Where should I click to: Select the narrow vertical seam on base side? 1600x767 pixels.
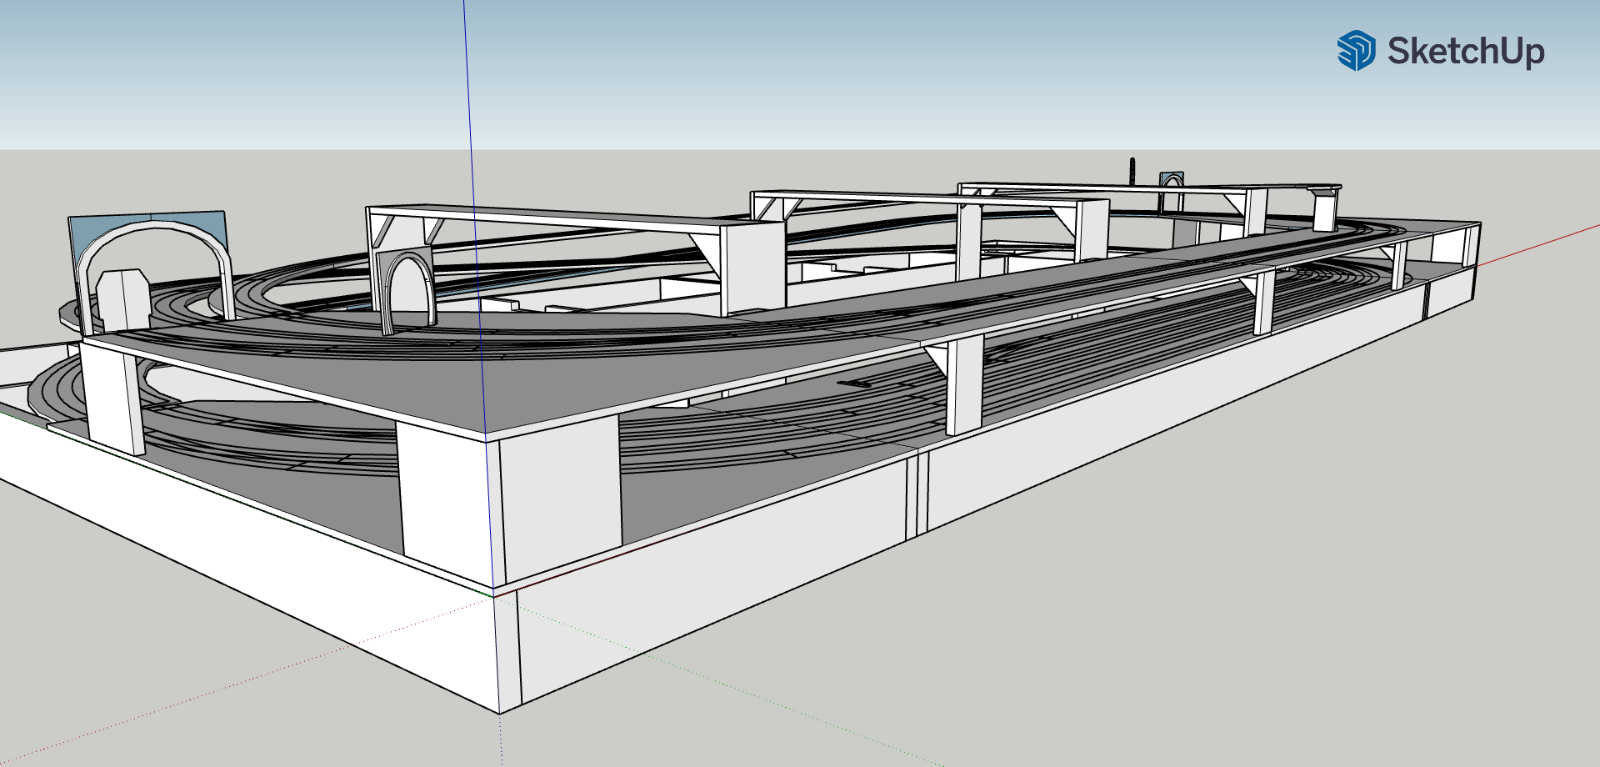point(917,495)
